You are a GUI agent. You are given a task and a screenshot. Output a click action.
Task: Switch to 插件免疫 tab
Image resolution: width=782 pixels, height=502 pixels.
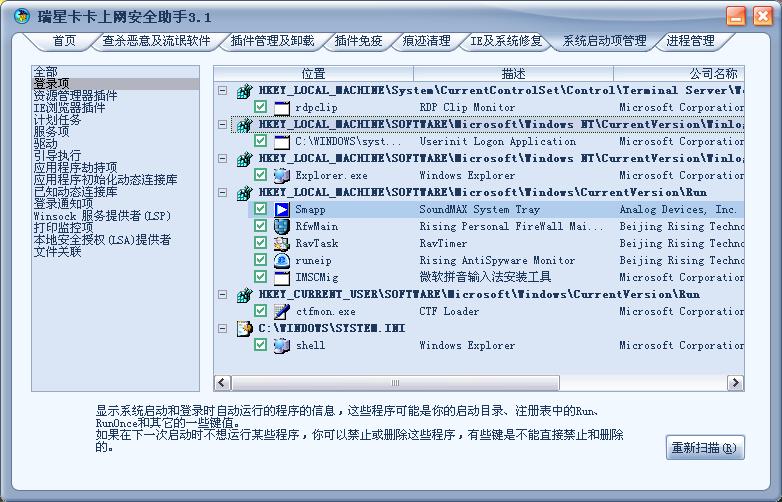[358, 41]
